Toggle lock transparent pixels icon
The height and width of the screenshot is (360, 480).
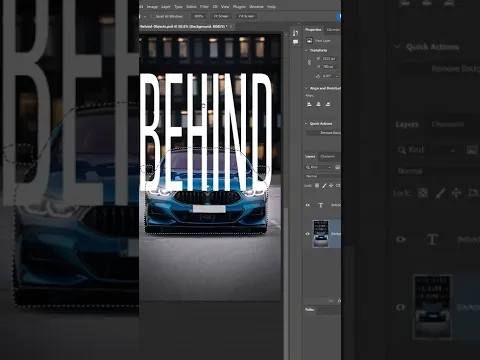click(317, 185)
